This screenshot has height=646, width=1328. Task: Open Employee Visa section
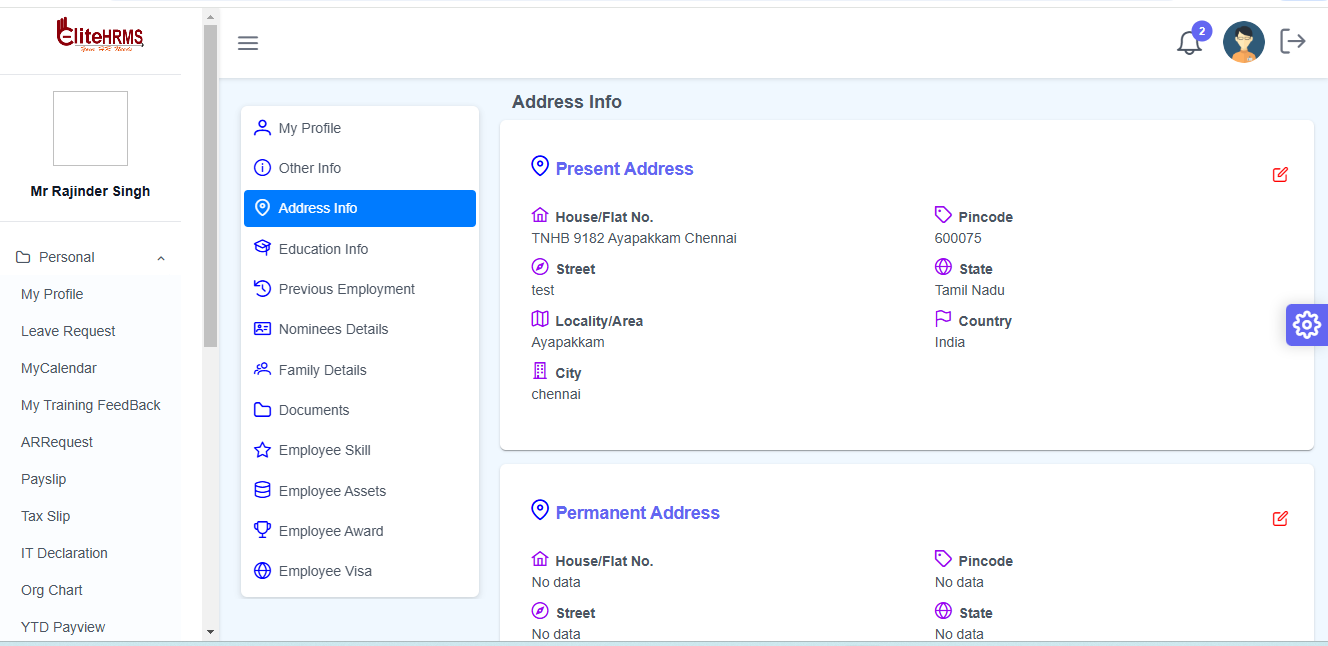coord(325,571)
